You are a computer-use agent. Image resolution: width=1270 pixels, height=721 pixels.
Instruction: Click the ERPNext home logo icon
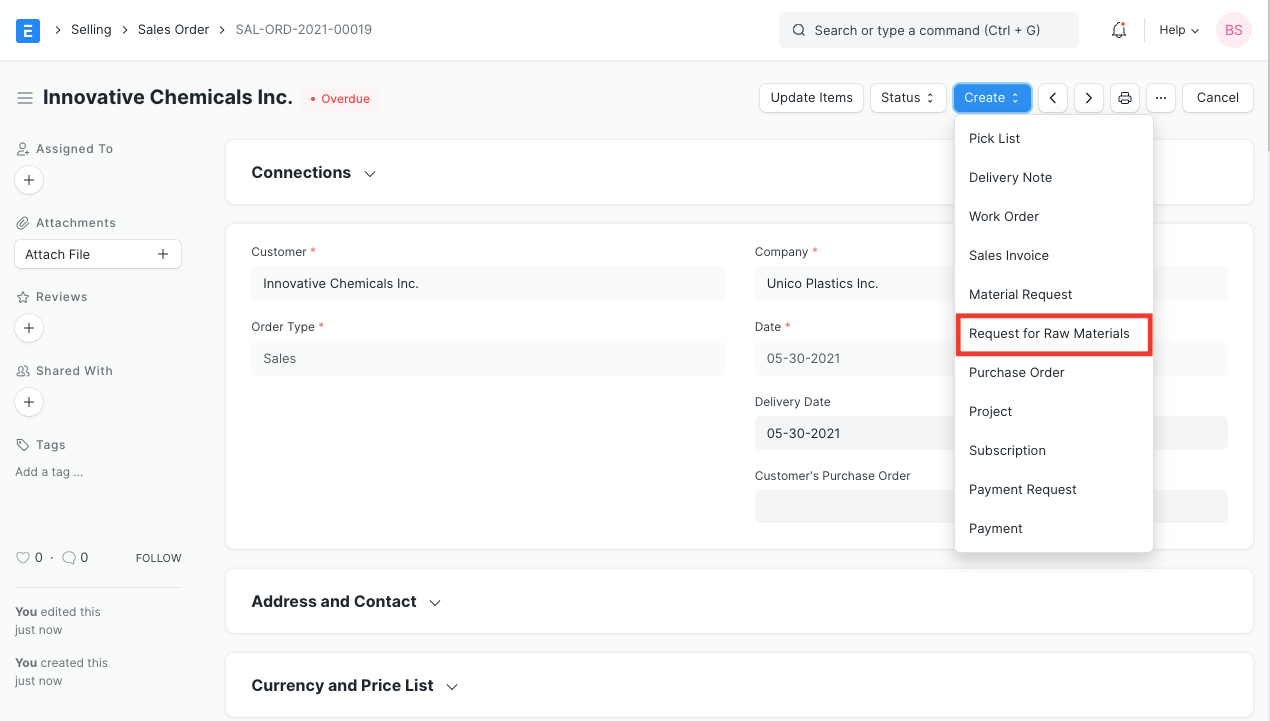28,31
